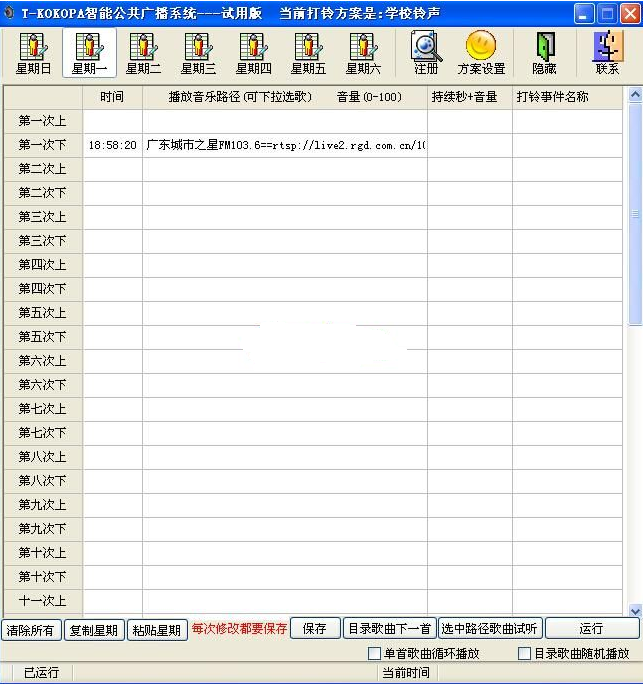The width and height of the screenshot is (644, 684).
Task: Open the 星期三 (Wednesday) schedule icon
Action: click(198, 52)
